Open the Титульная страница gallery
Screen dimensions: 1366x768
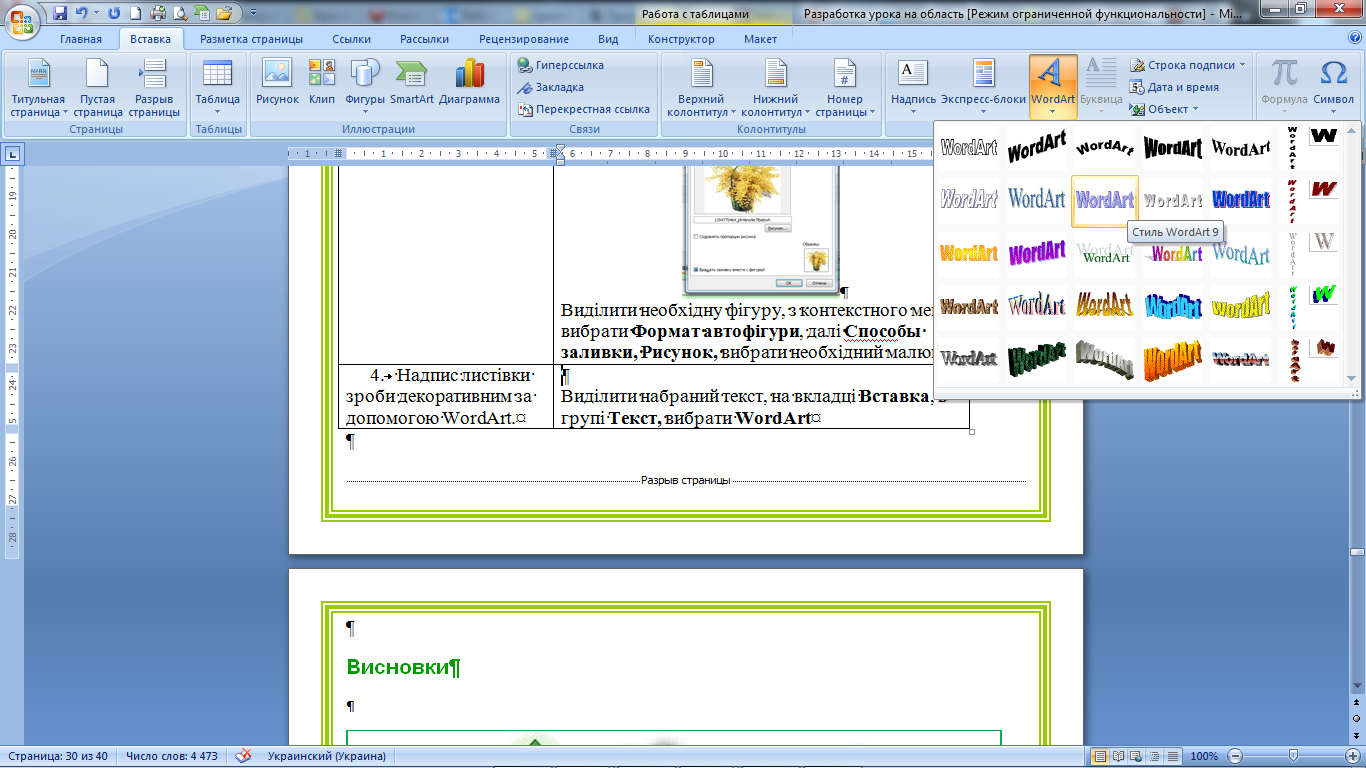tap(38, 88)
